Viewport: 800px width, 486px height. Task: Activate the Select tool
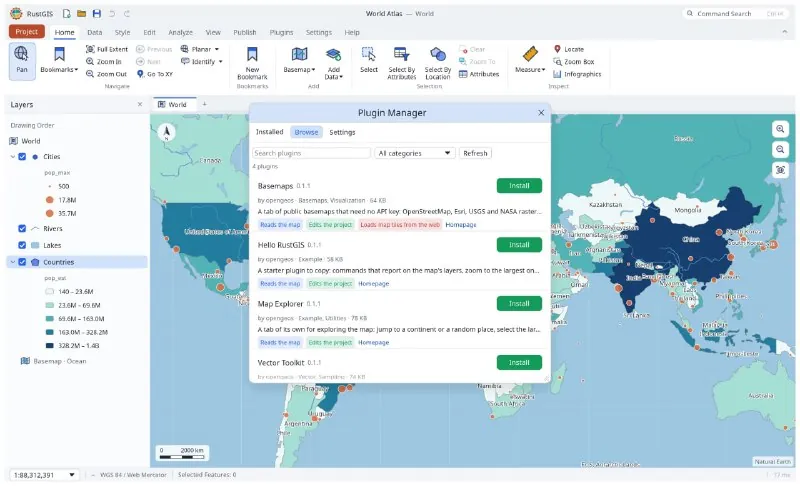tap(368, 60)
